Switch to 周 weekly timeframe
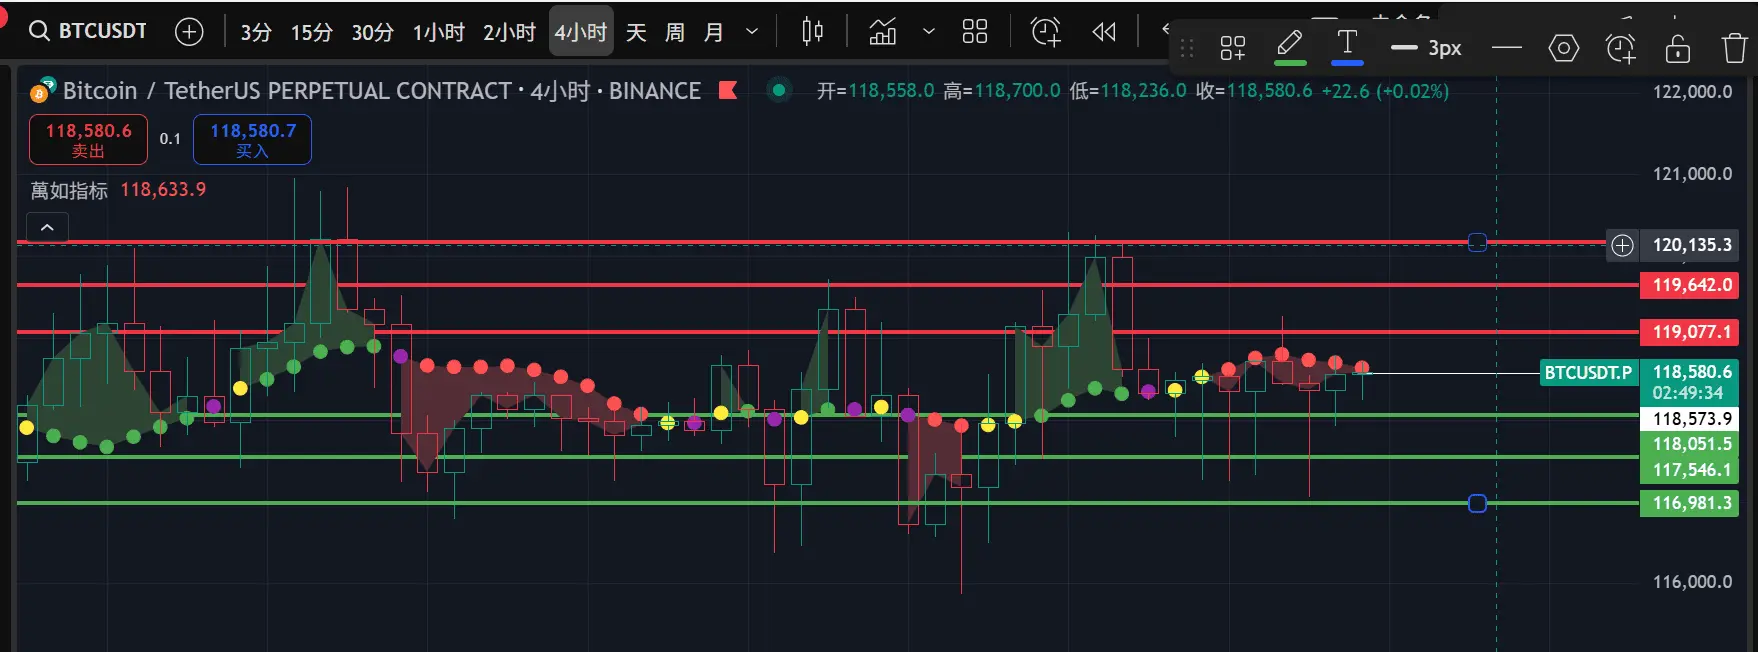 pyautogui.click(x=675, y=32)
